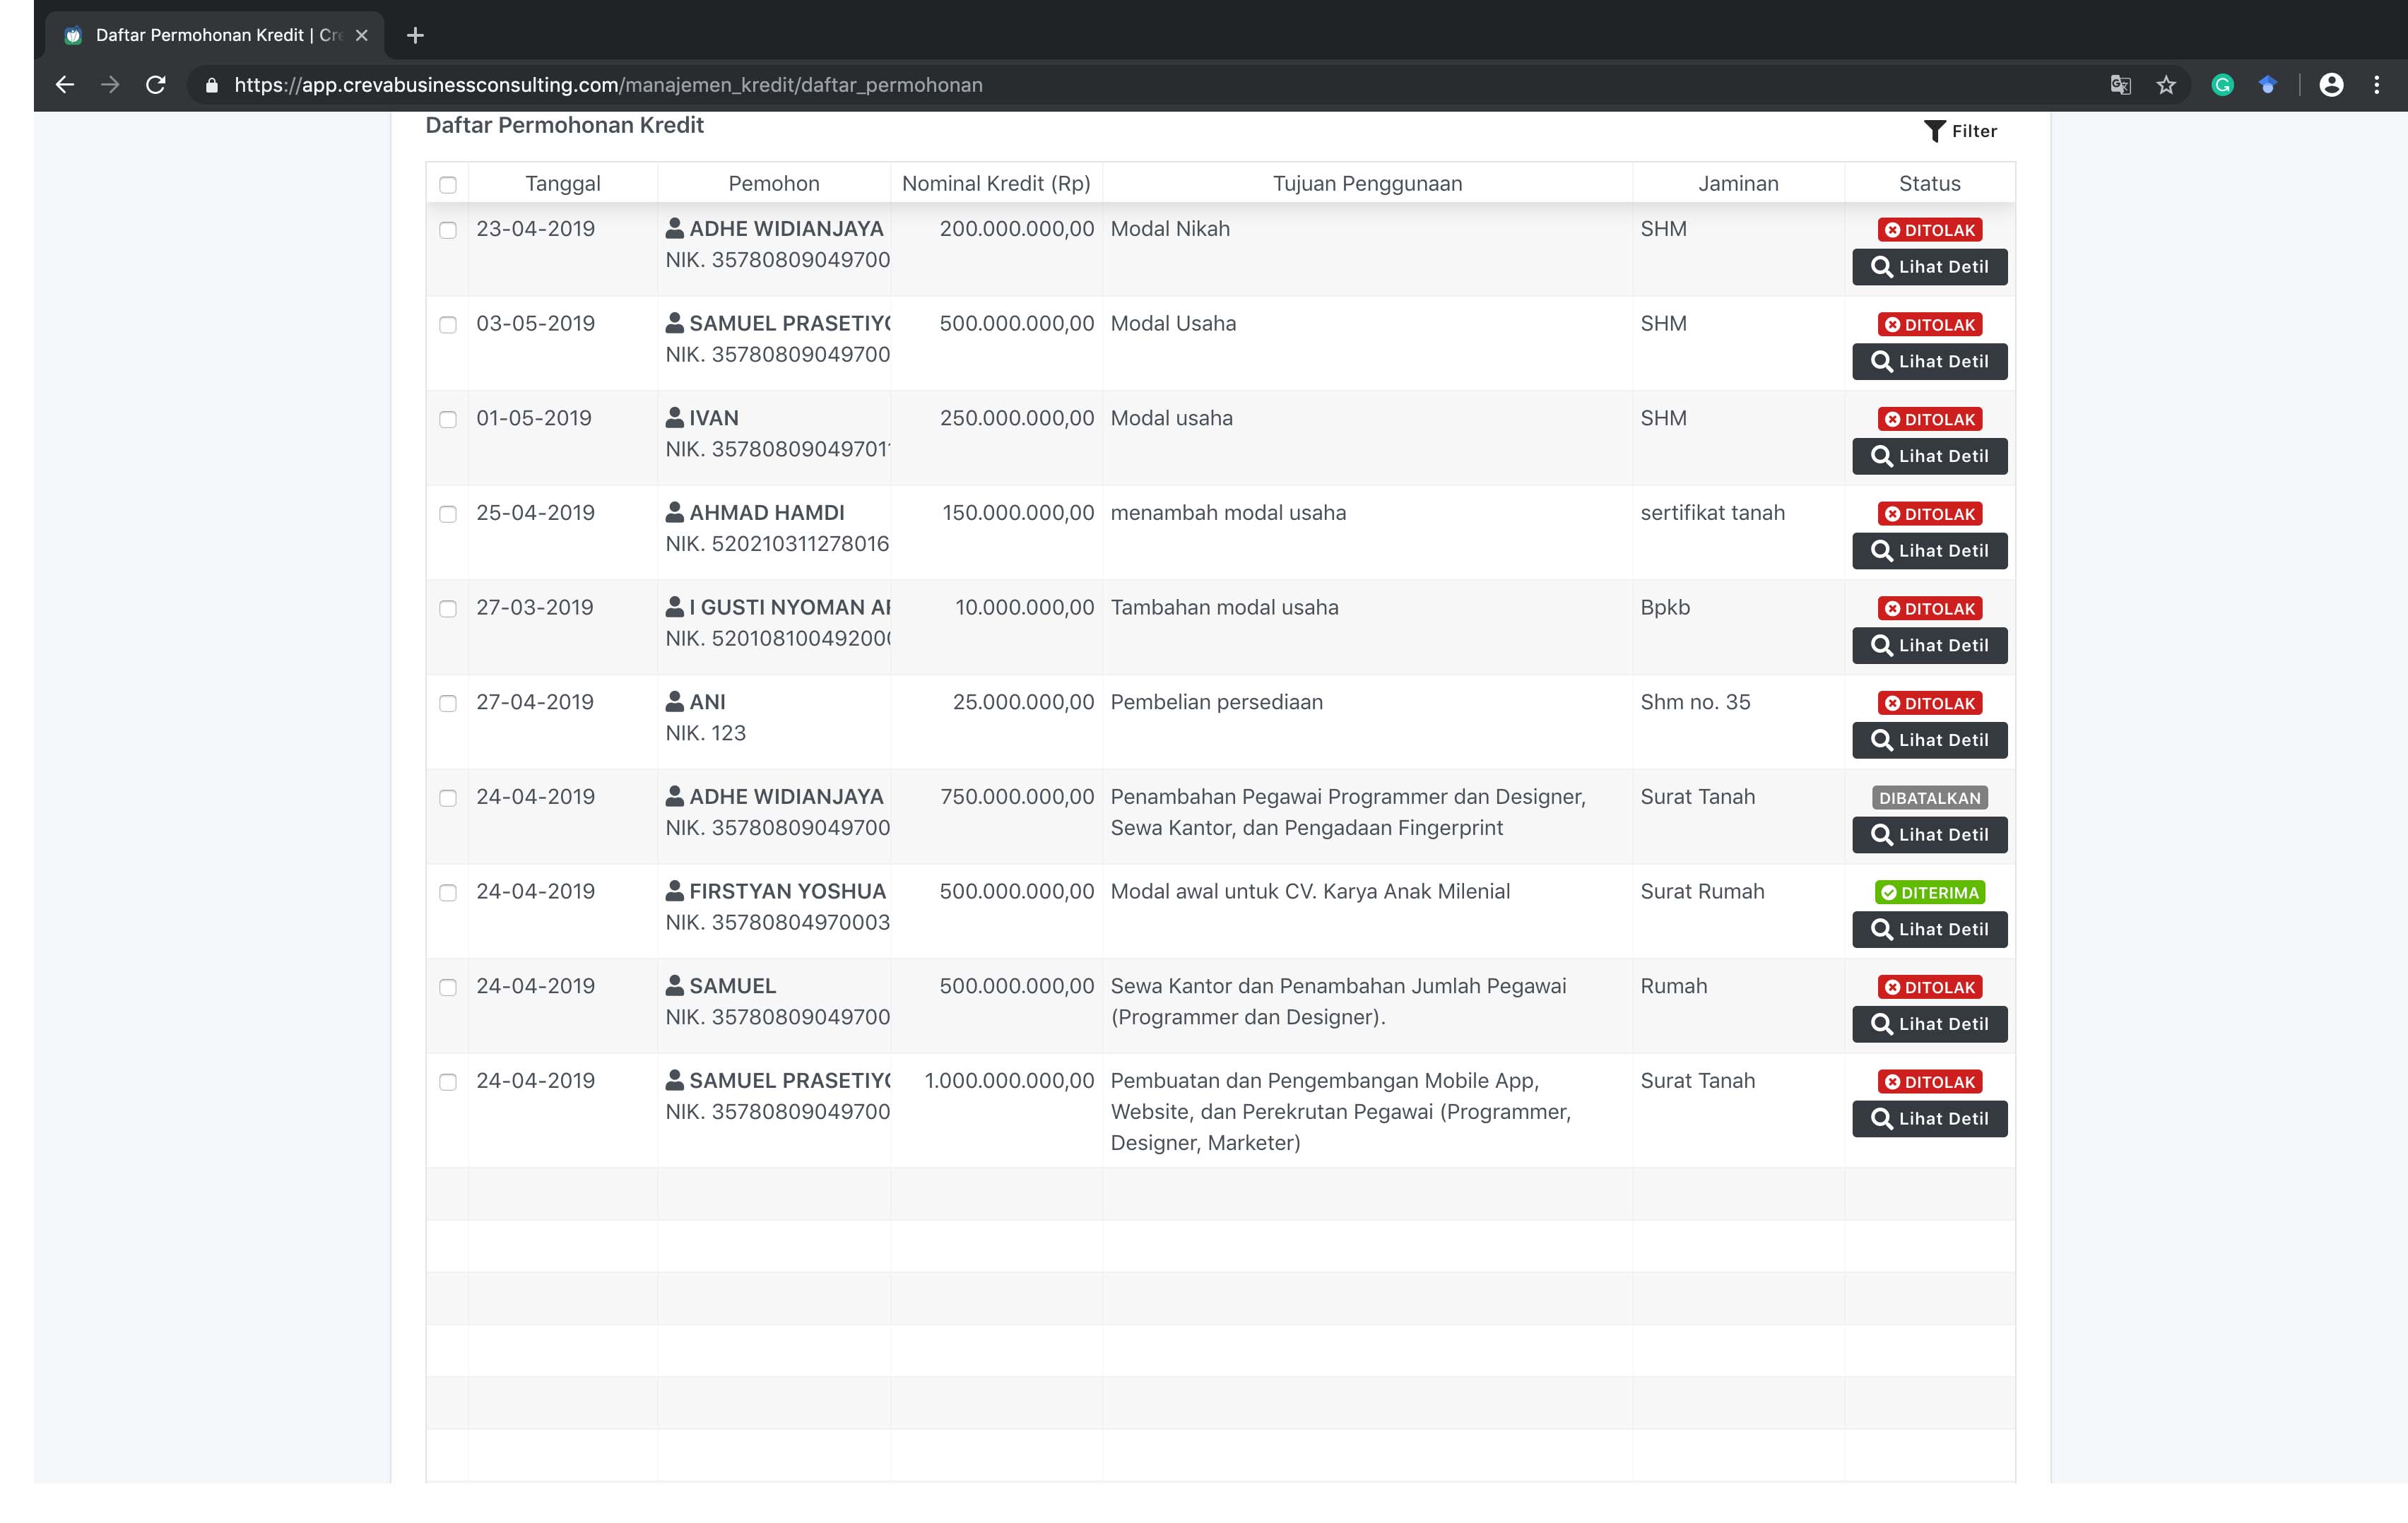Screen dimensions: 2408x1523
Task: Click the amount 10.000.000,00
Action: tap(1025, 608)
